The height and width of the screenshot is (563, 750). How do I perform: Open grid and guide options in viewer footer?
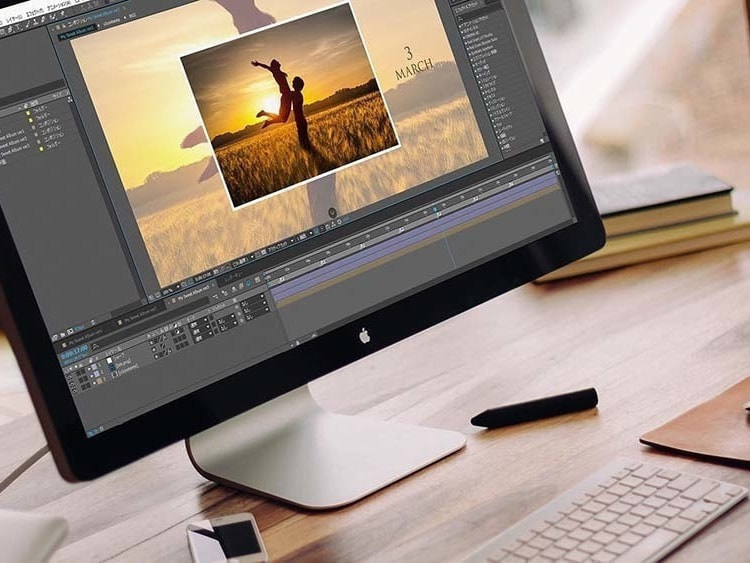coord(185,283)
